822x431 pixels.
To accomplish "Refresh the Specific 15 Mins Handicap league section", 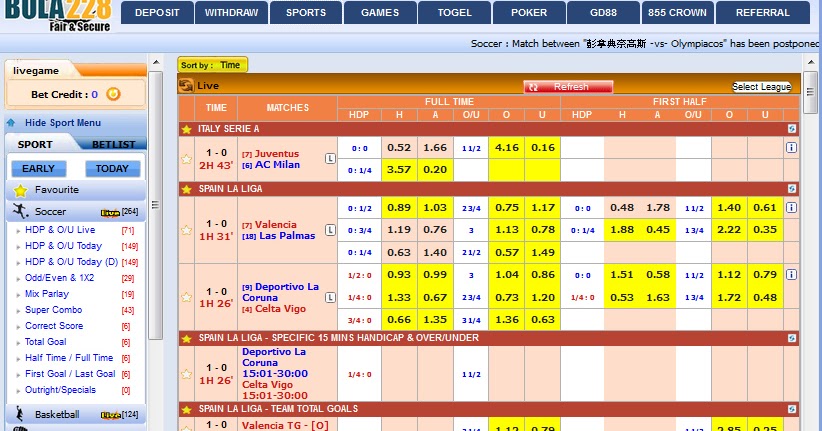I will 792,338.
